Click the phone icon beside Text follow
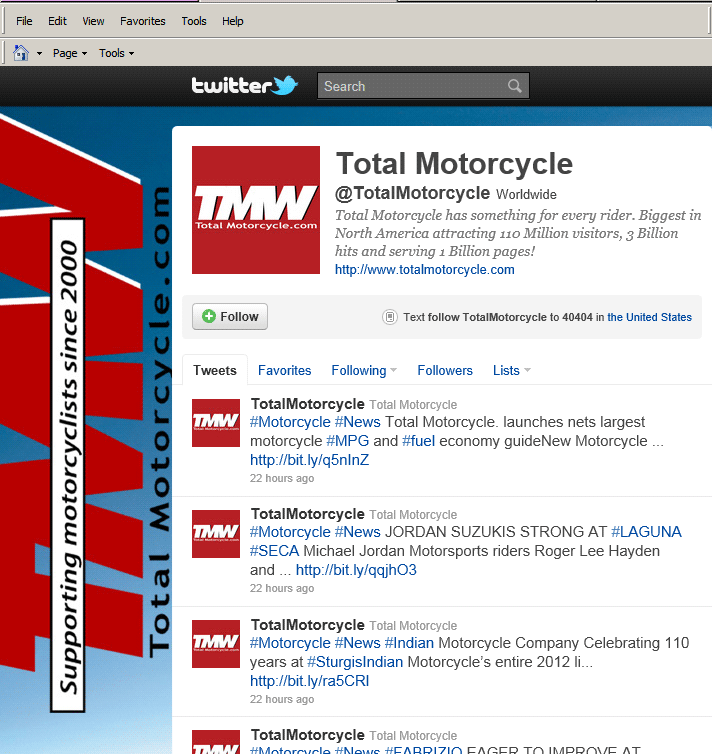Image resolution: width=712 pixels, height=754 pixels. pos(389,317)
